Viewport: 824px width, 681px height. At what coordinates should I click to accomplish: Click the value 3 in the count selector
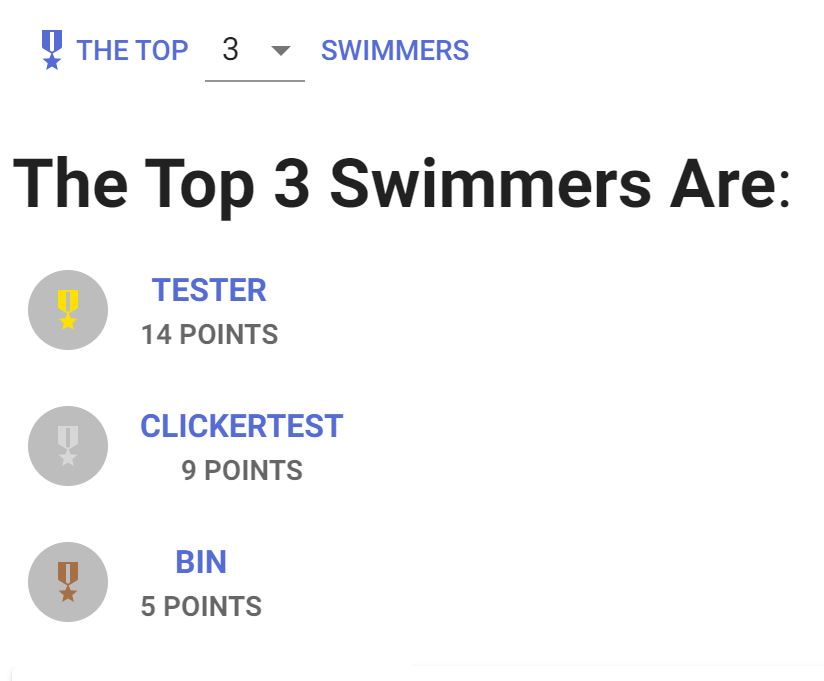(x=231, y=50)
